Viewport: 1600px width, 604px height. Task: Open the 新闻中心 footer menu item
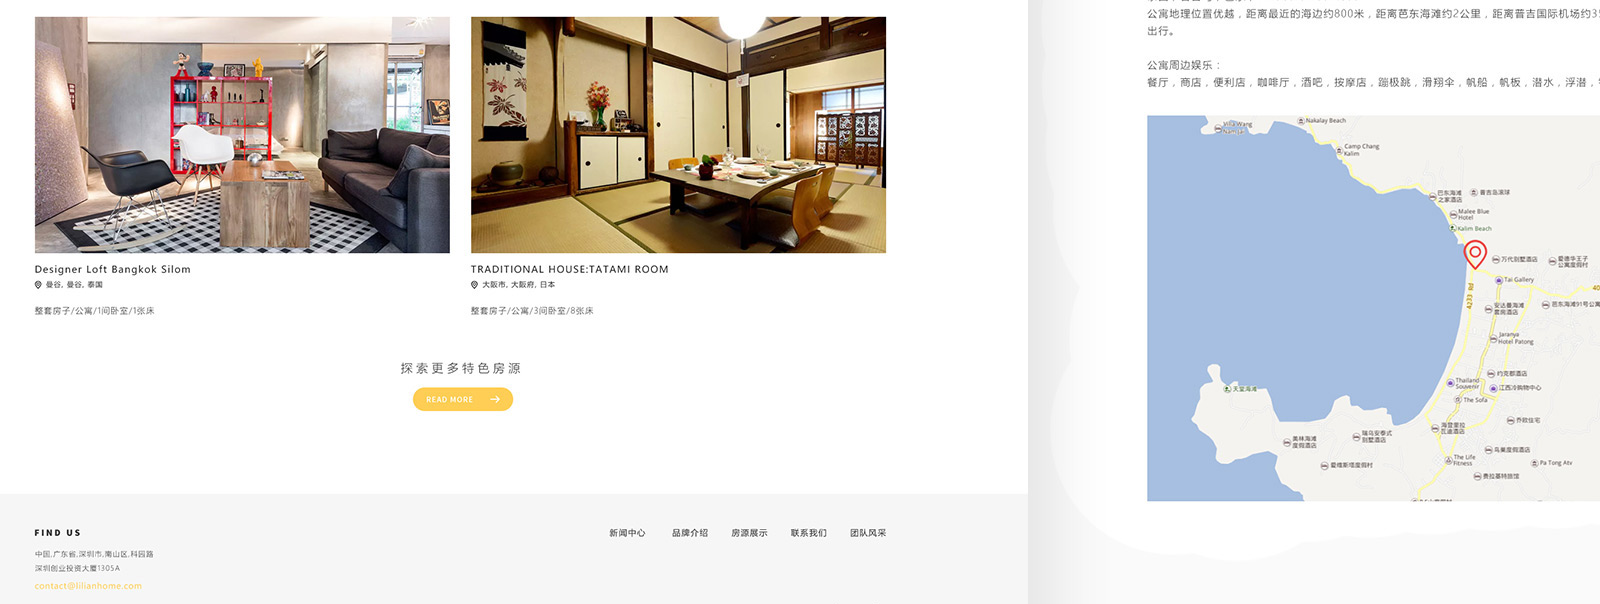627,533
